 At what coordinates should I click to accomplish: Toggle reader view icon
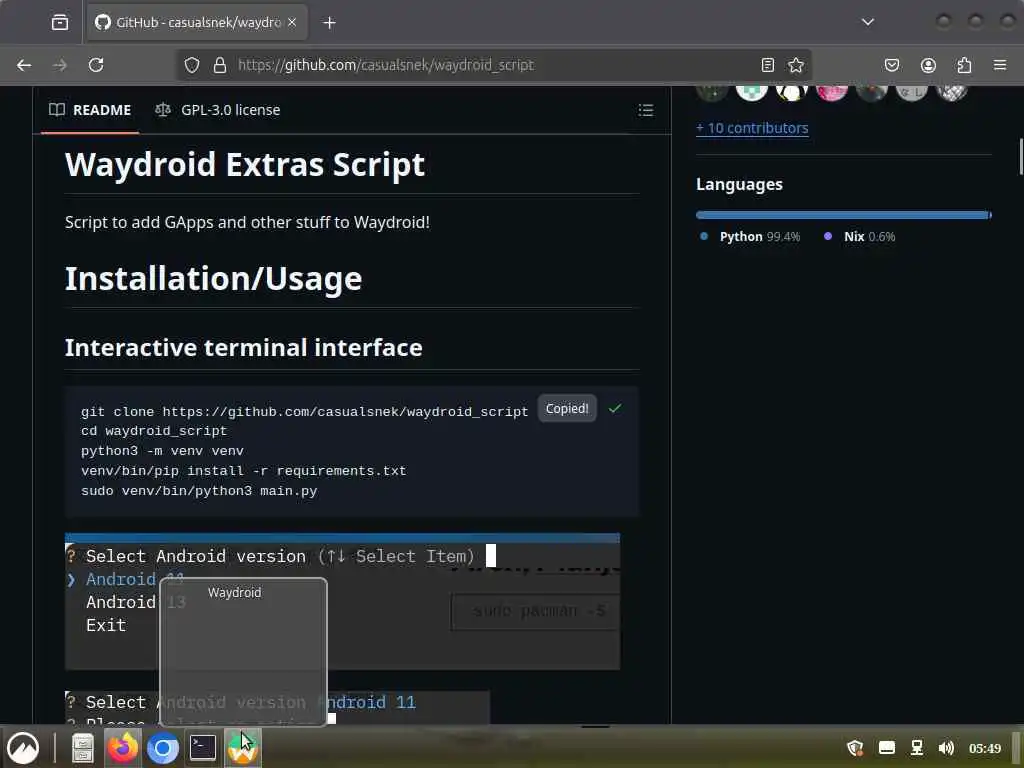(x=767, y=65)
